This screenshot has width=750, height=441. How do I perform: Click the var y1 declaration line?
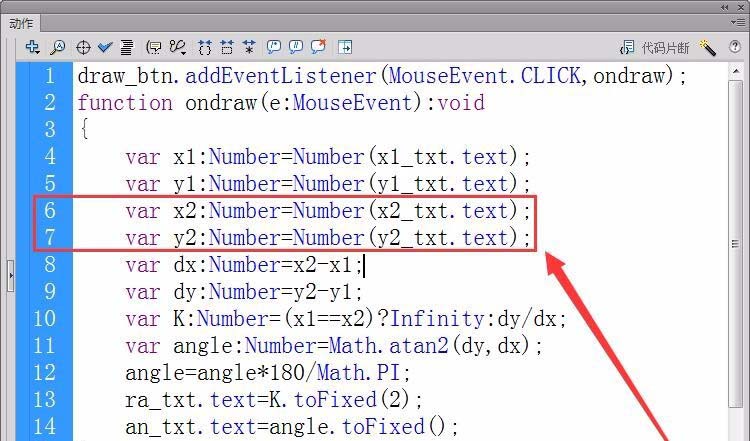click(328, 184)
